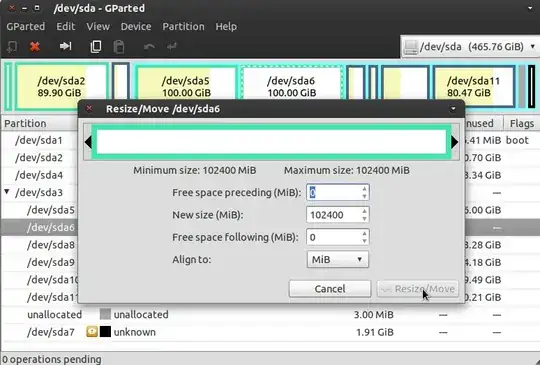Select the /dev/sda1 row in partition list
540x365 pixels.
coord(39,140)
